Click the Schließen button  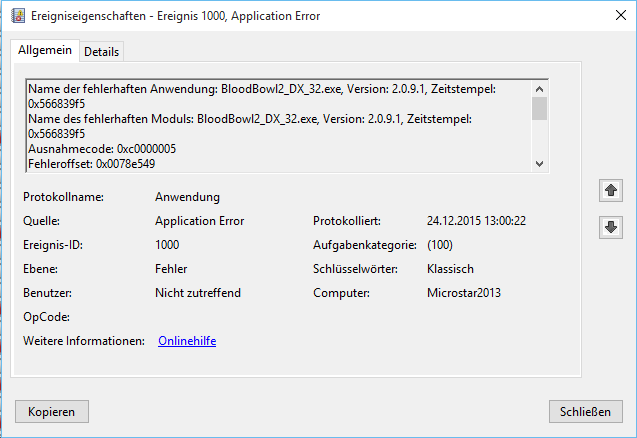[x=586, y=412]
